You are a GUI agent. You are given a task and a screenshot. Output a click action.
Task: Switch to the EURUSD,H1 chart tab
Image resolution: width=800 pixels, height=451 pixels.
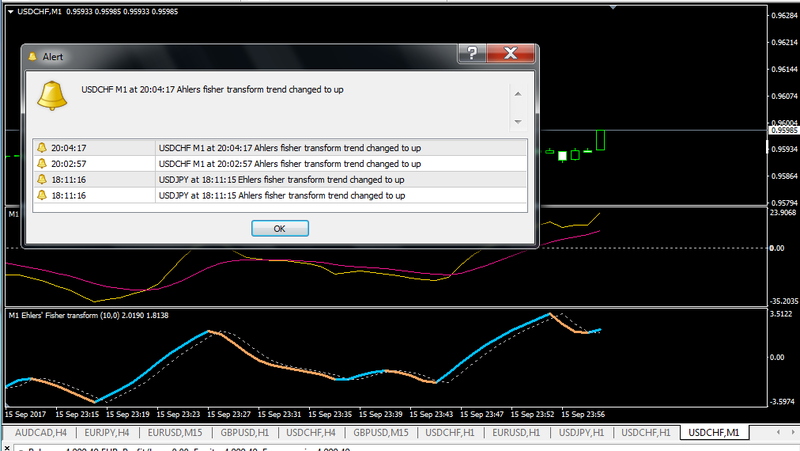pyautogui.click(x=516, y=433)
